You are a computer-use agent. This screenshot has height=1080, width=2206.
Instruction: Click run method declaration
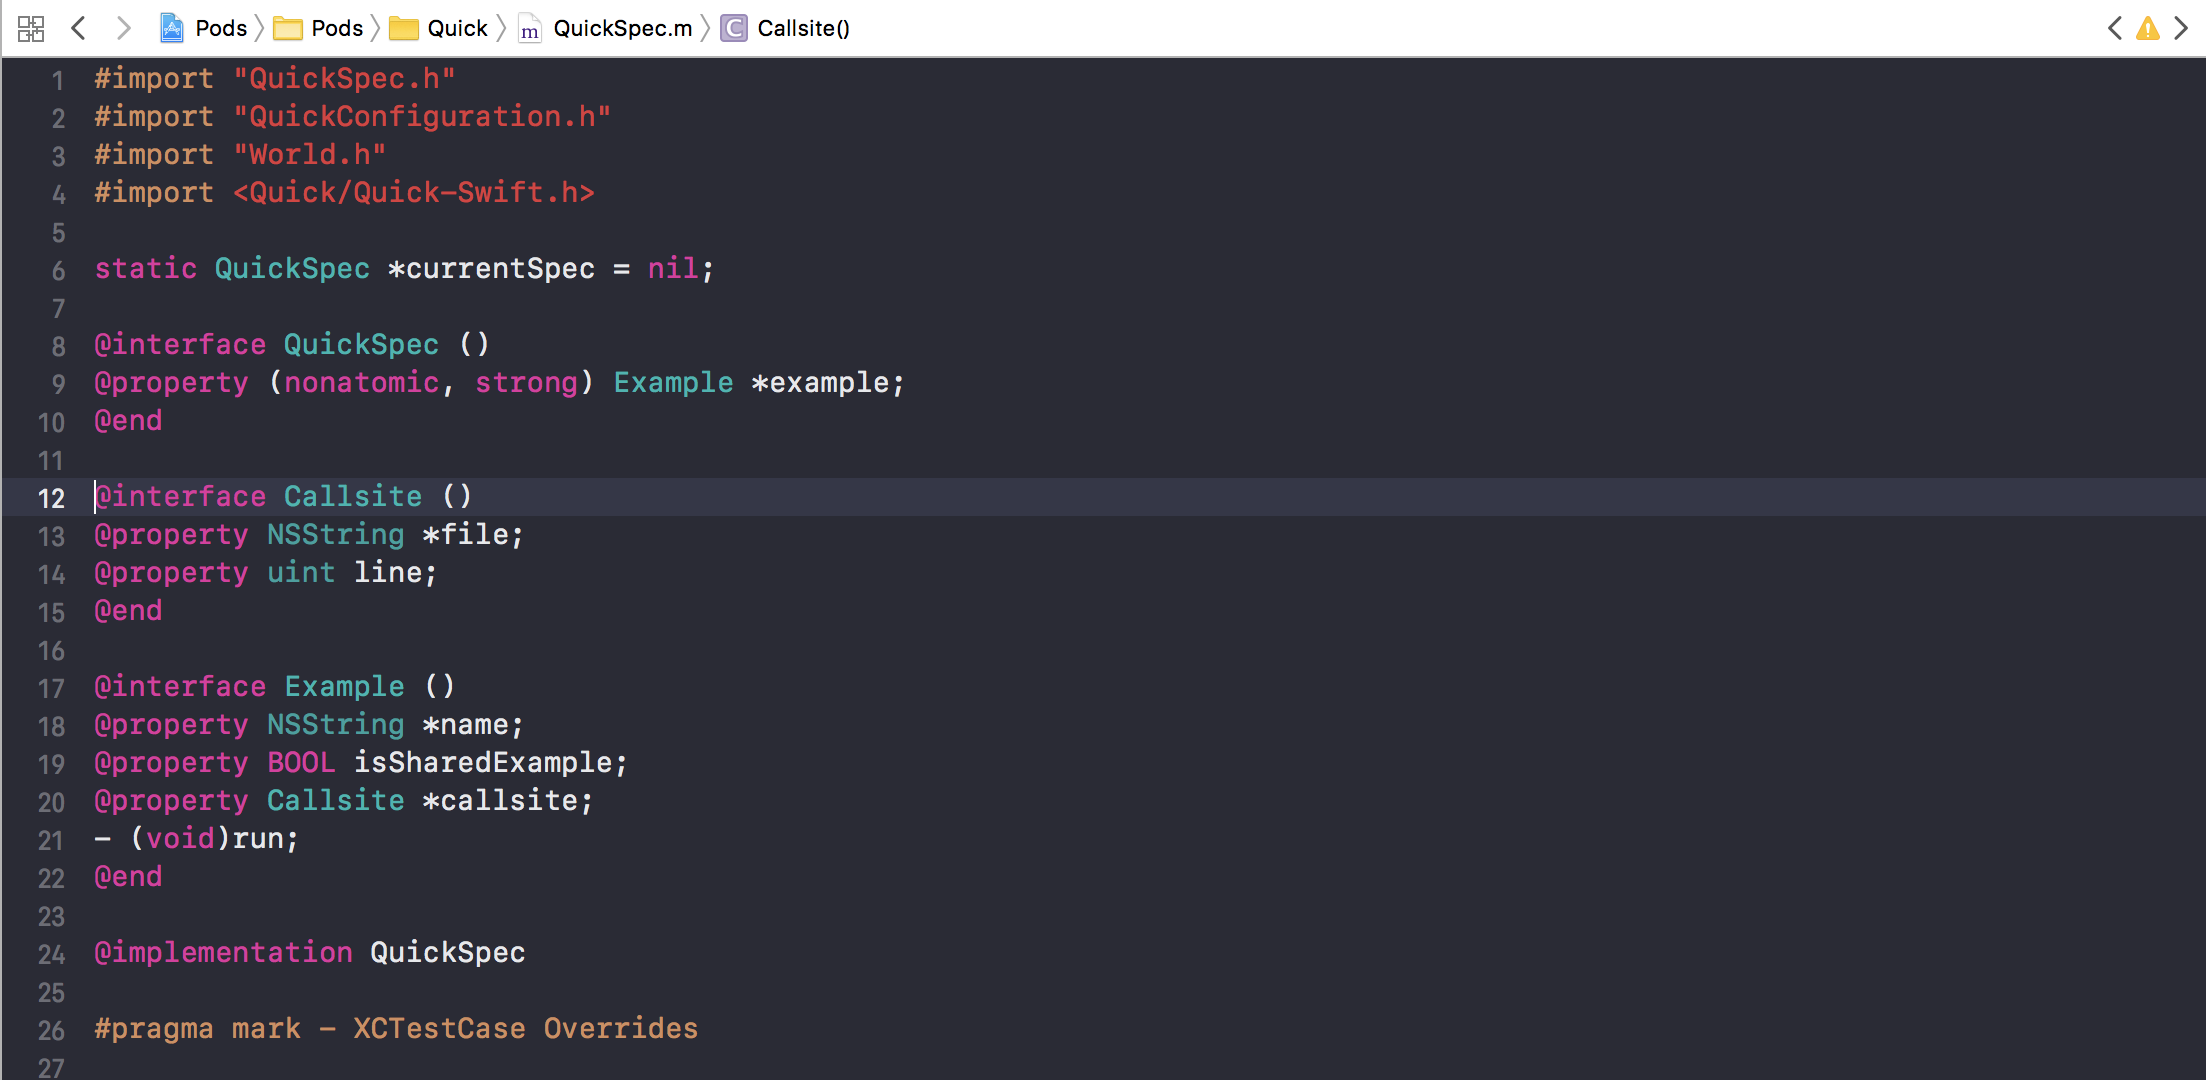197,838
